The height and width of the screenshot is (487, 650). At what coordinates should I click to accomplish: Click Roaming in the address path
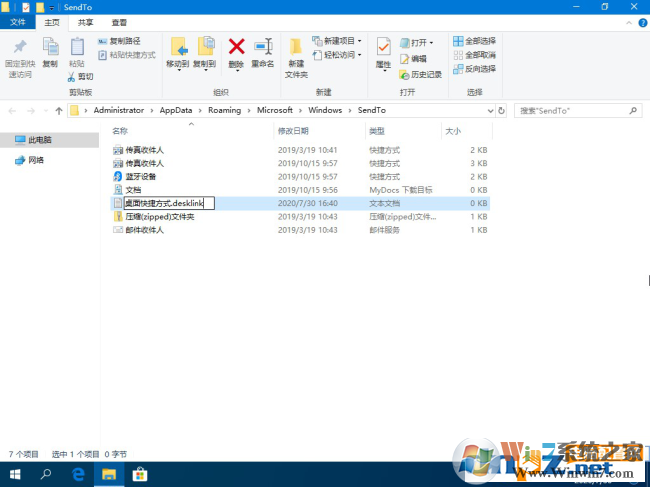pos(224,110)
